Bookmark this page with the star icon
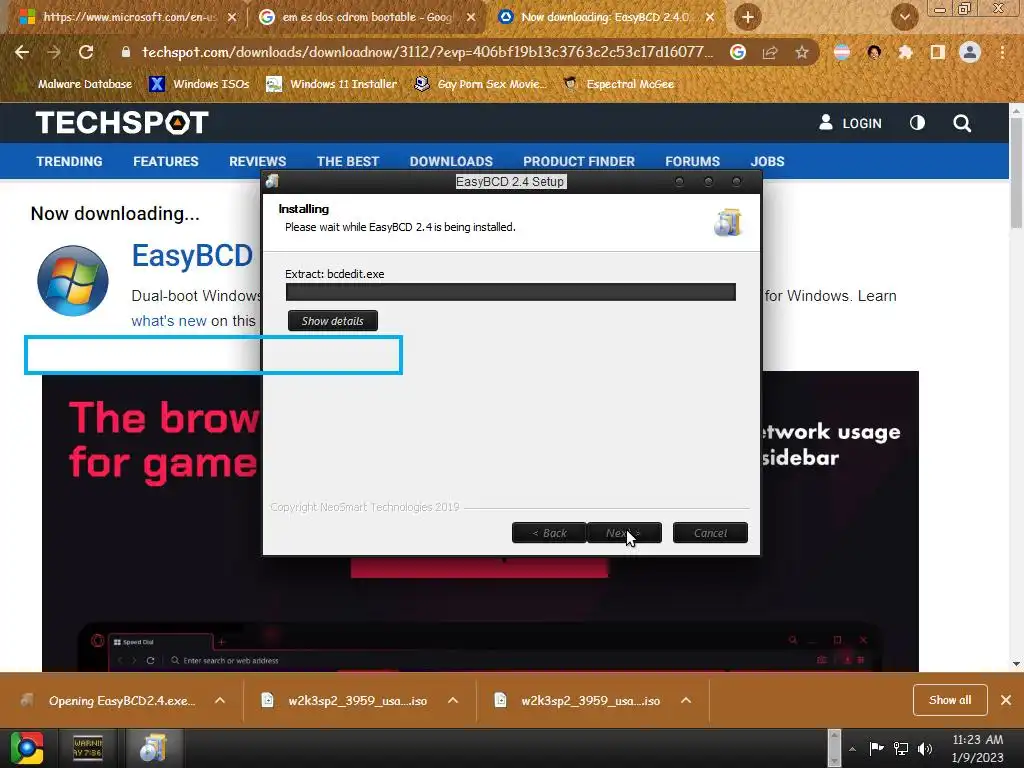1024x768 pixels. coord(802,52)
